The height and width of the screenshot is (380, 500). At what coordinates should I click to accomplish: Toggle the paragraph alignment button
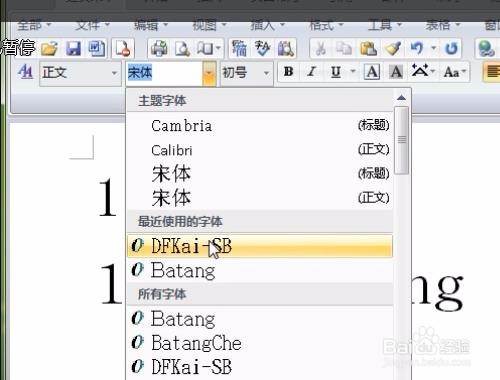492,72
